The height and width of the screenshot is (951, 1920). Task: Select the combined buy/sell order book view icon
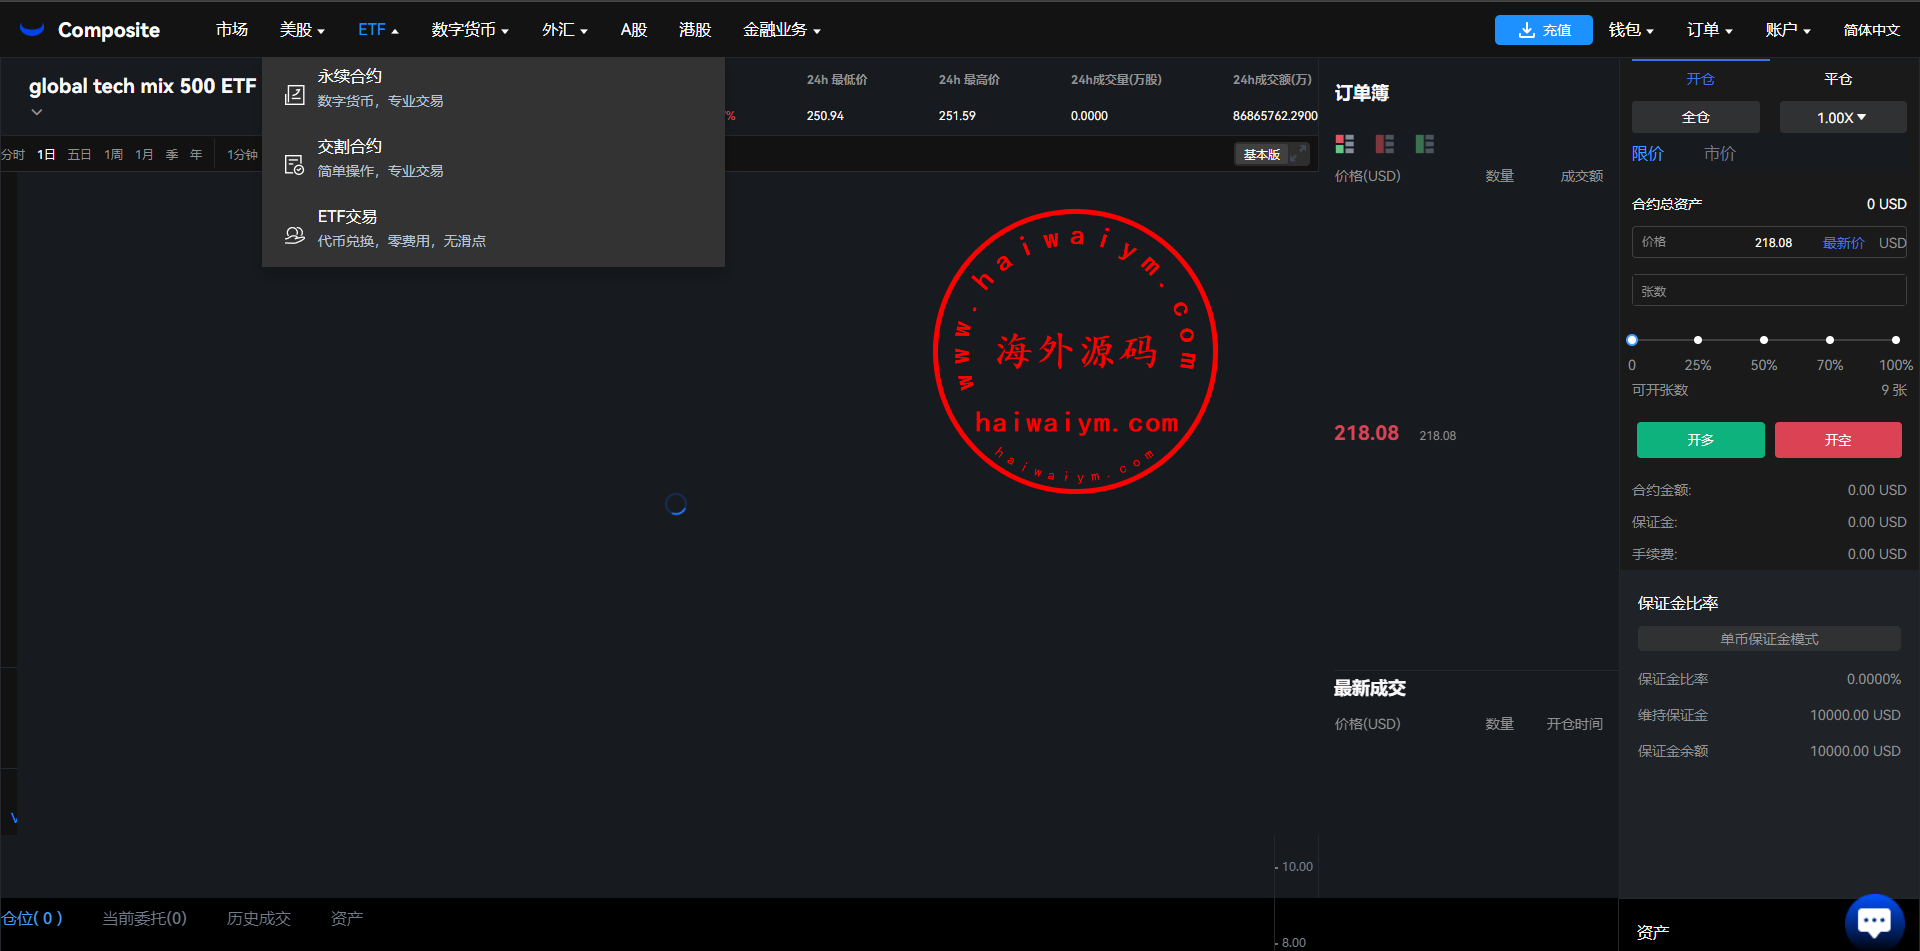pos(1344,144)
